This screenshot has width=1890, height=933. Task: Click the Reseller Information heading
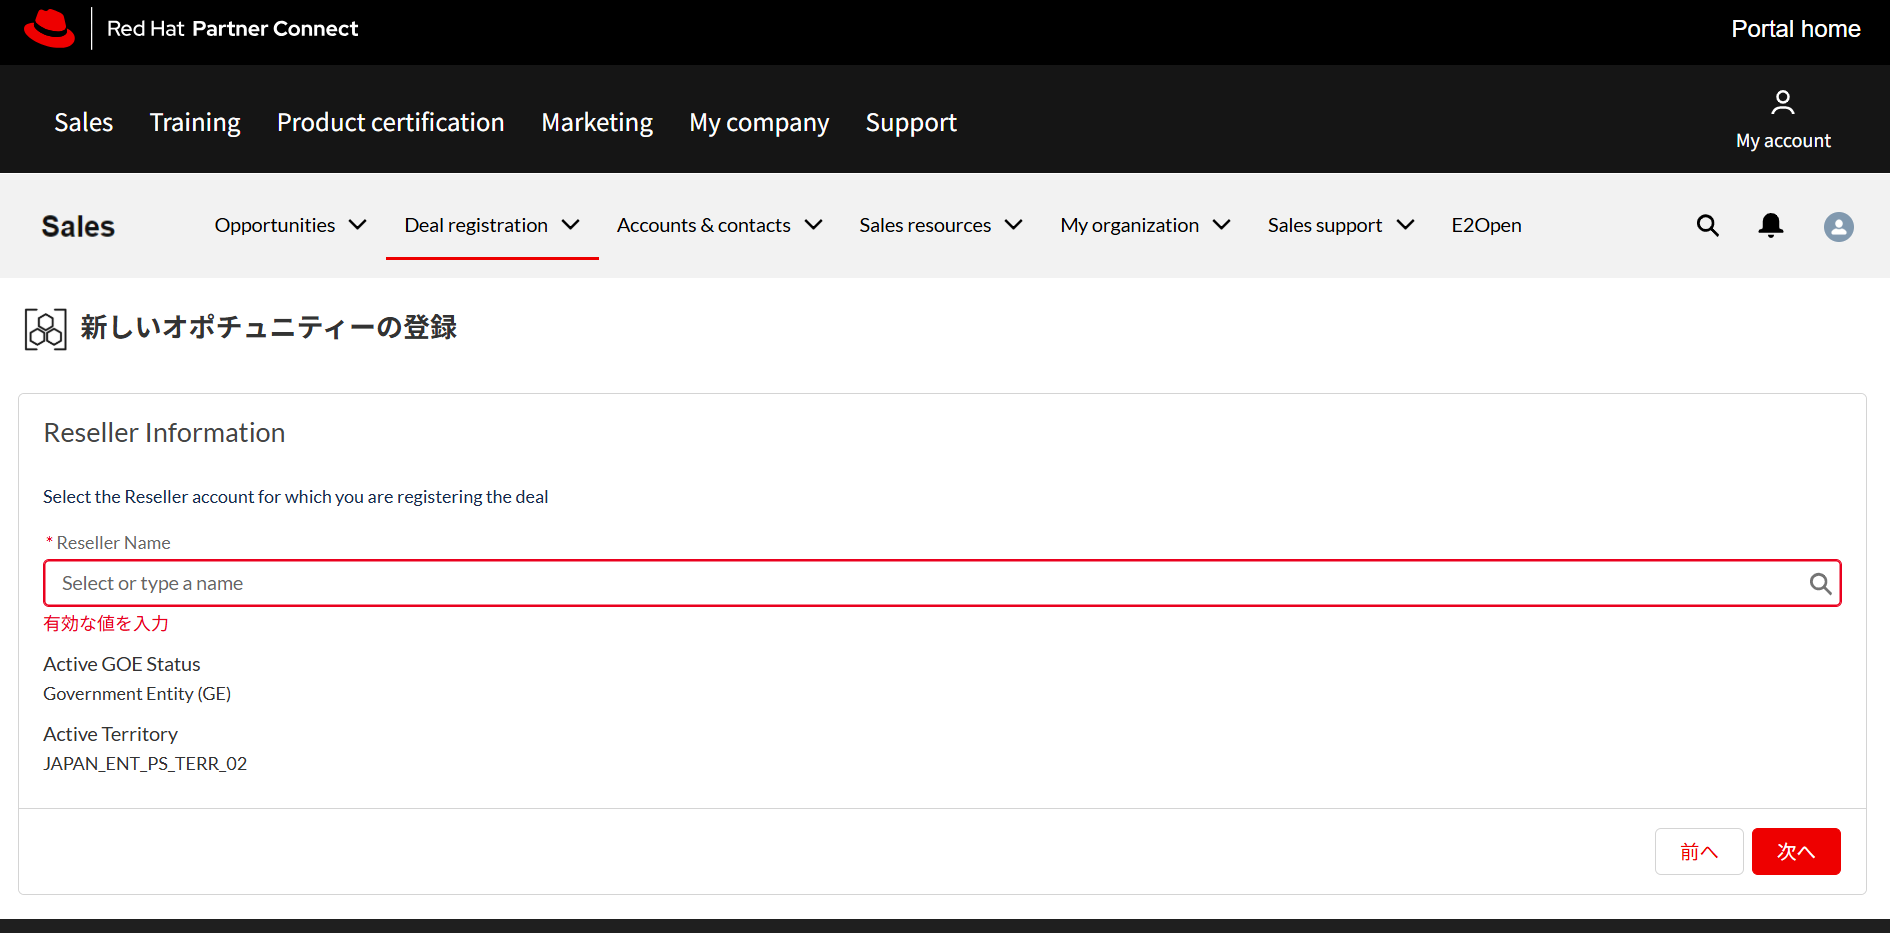(x=164, y=433)
